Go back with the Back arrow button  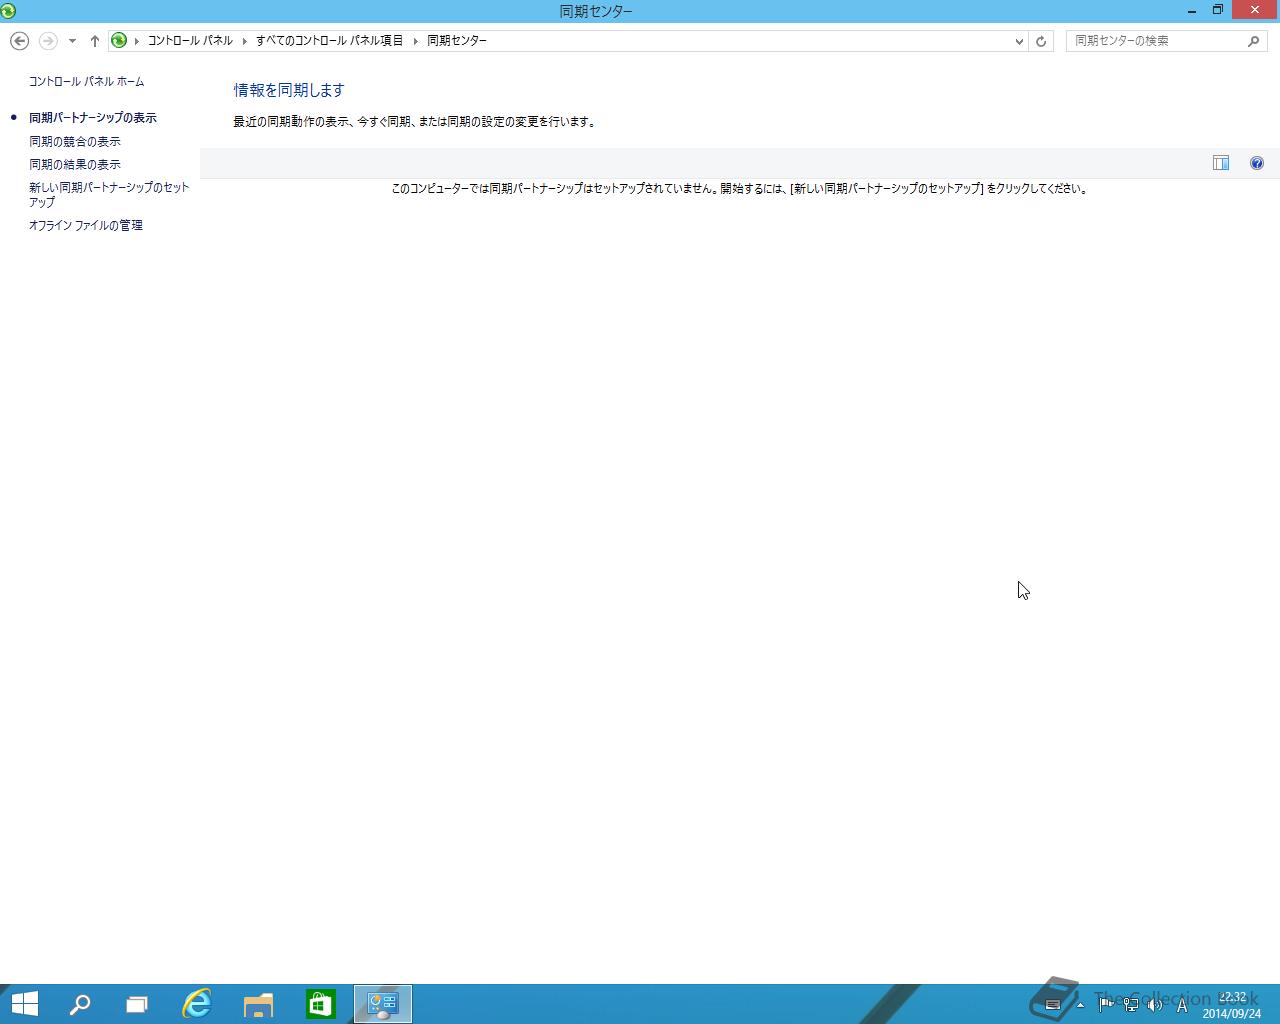[19, 41]
